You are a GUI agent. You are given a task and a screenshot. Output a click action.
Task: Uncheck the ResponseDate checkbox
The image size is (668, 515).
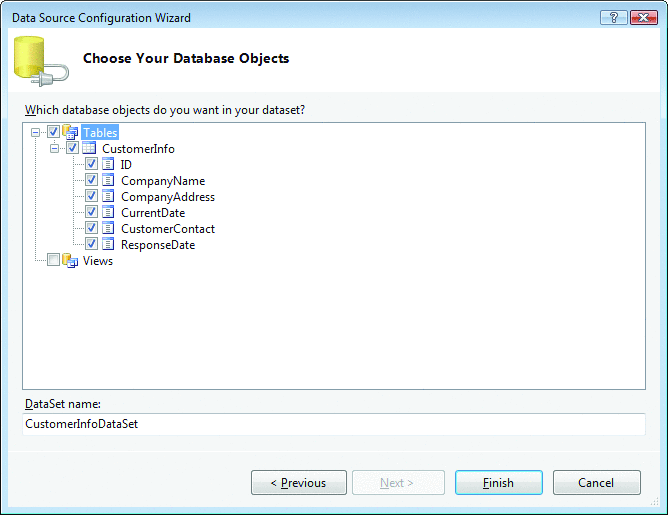[x=91, y=244]
